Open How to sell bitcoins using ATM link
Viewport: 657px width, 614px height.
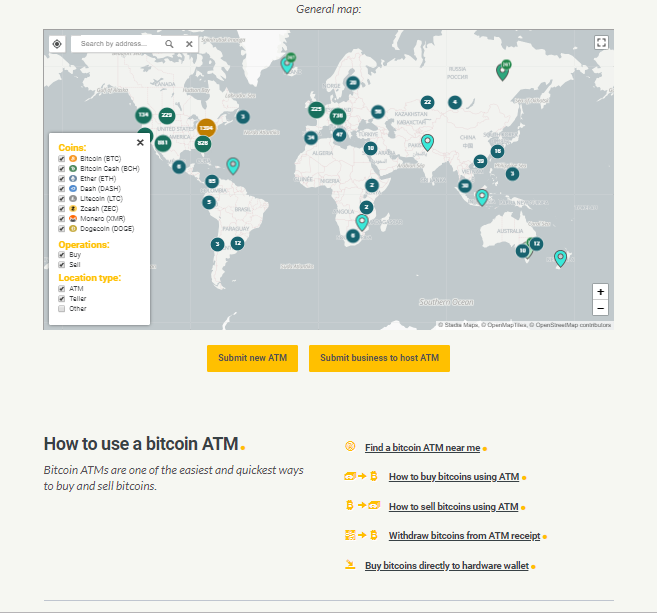(453, 507)
